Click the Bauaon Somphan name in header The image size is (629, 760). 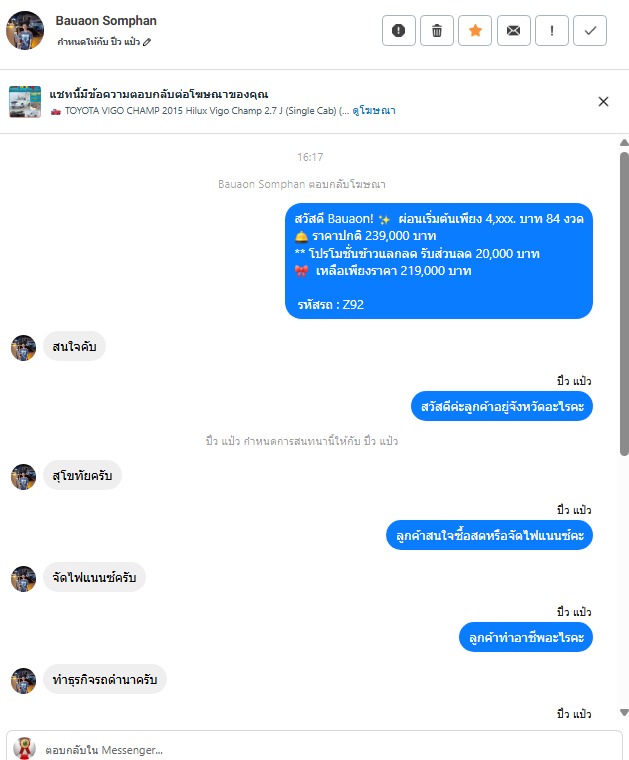point(106,21)
